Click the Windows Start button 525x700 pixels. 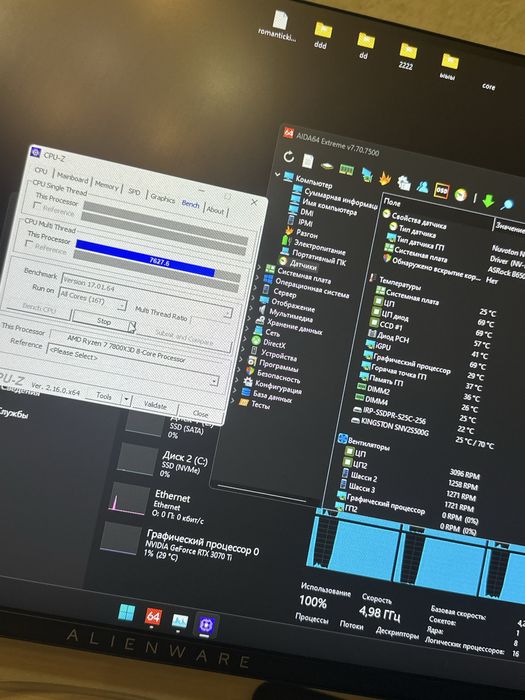[126, 612]
